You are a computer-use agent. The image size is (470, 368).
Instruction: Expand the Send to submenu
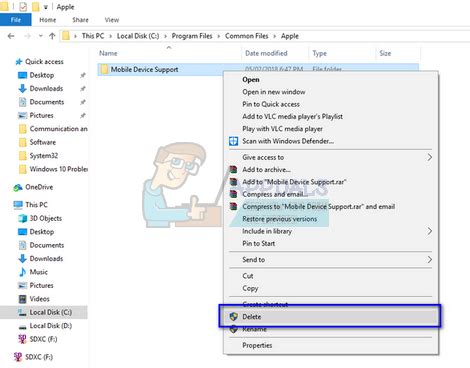tap(430, 260)
